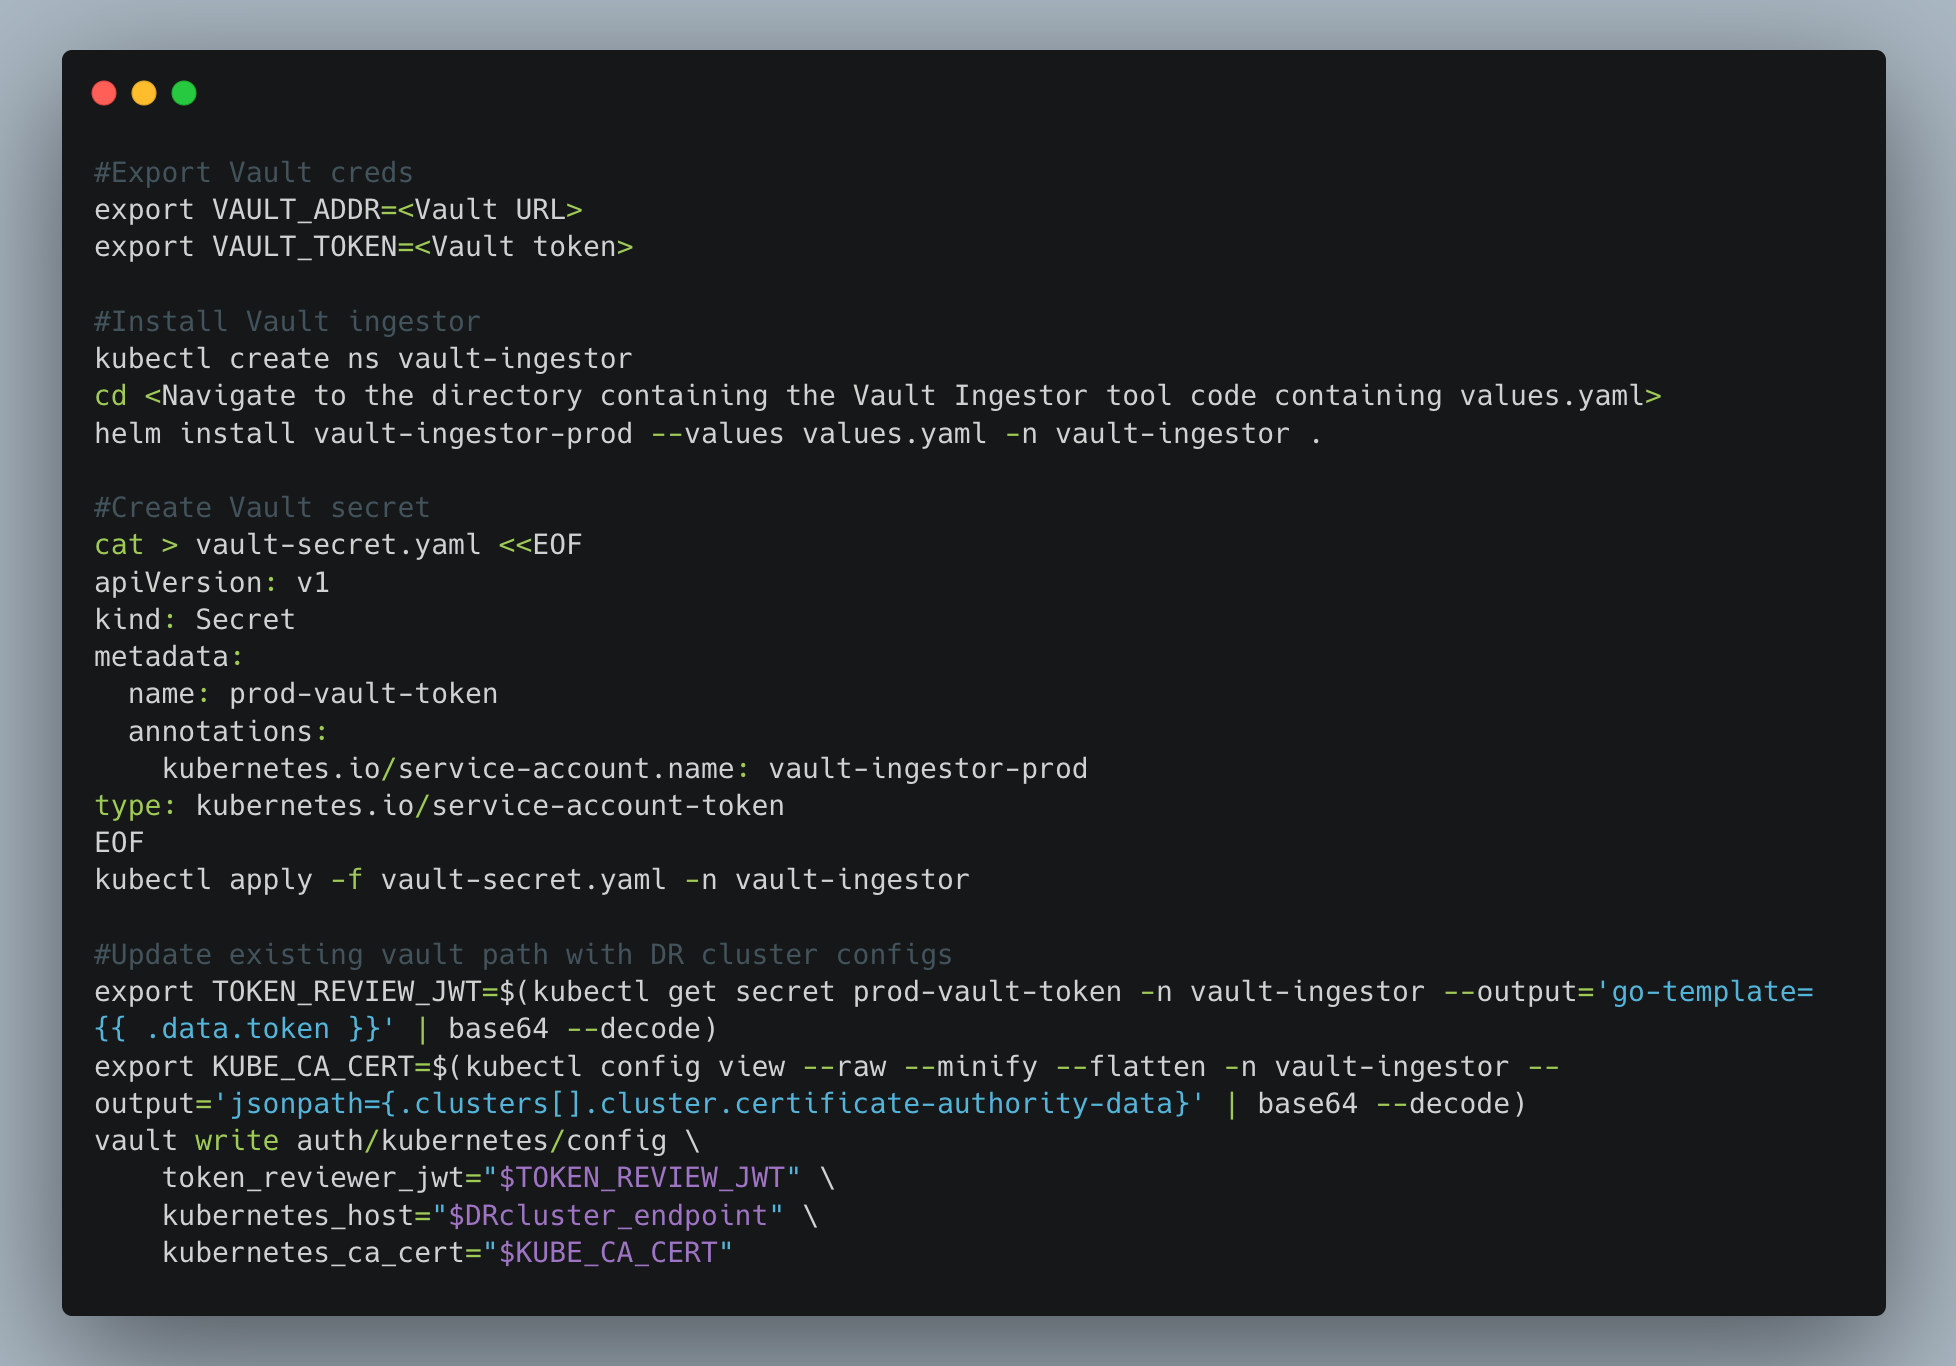Viewport: 1956px width, 1366px height.
Task: Click the yellow minimize window dot
Action: tap(144, 93)
